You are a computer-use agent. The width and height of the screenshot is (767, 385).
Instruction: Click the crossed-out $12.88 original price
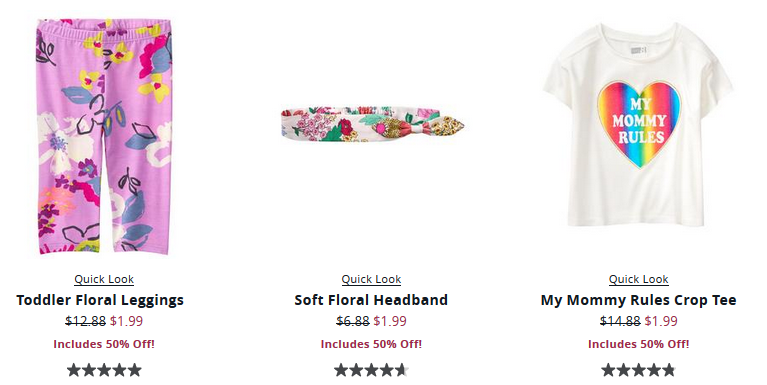tap(86, 321)
